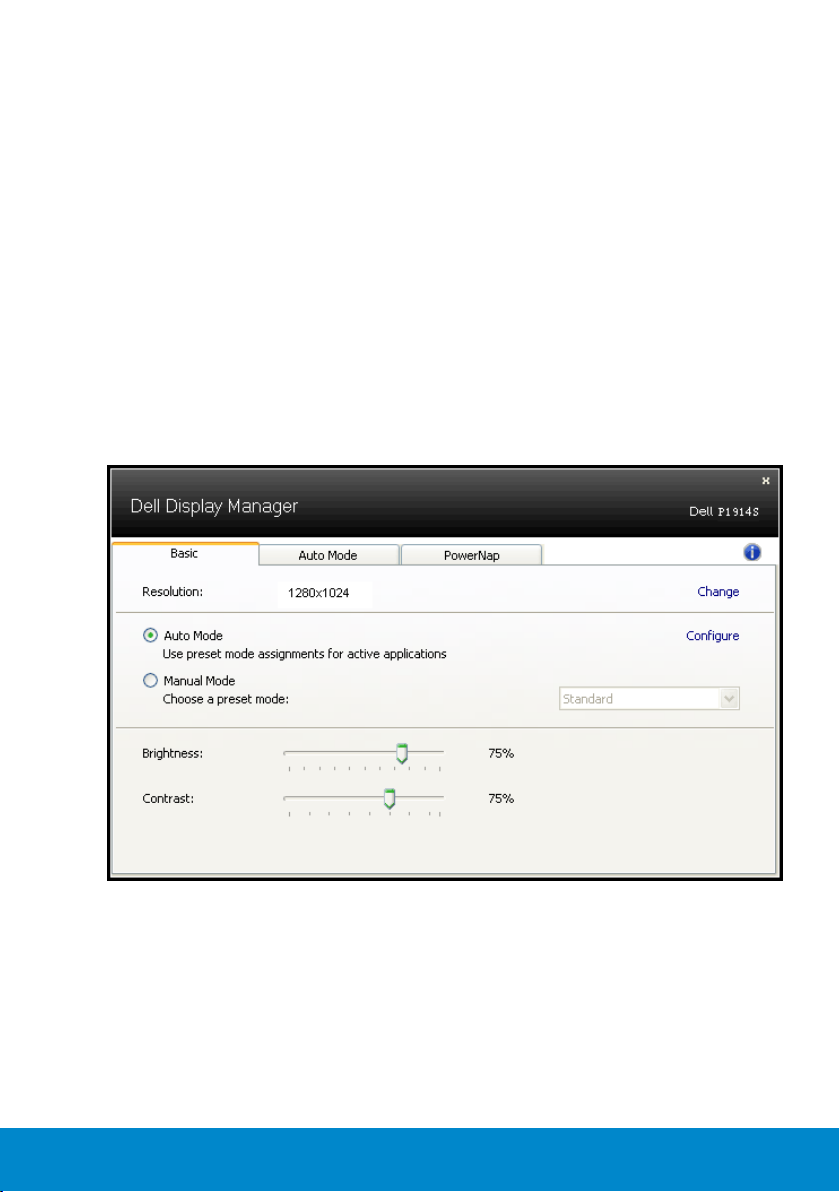Open the Configure link for Auto Mode
Screen dimensions: 840x1192
click(712, 636)
